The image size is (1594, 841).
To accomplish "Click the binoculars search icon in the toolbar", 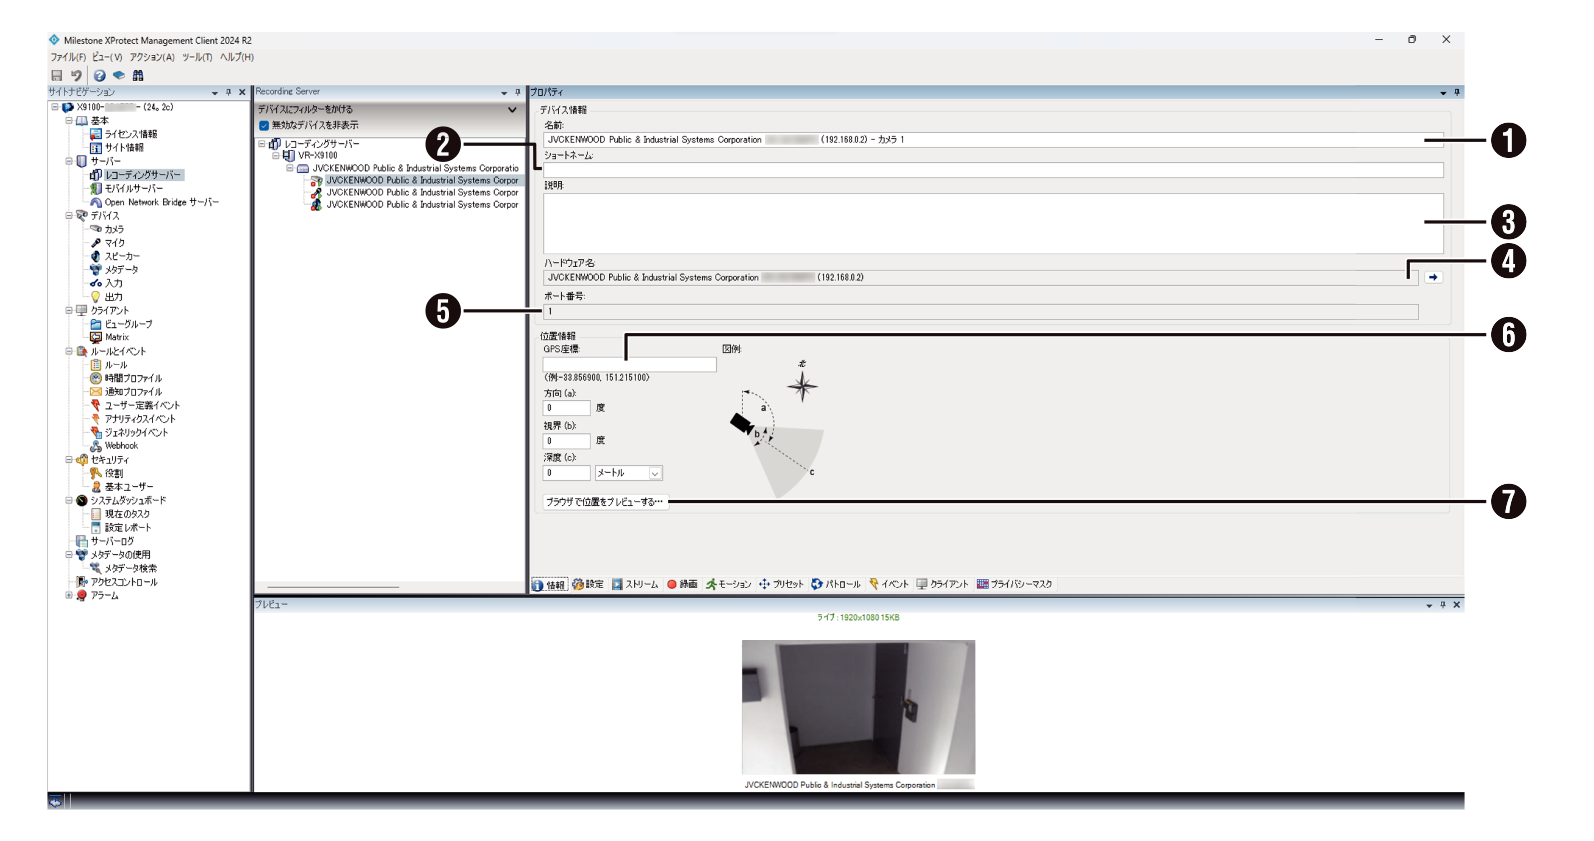I will [138, 75].
